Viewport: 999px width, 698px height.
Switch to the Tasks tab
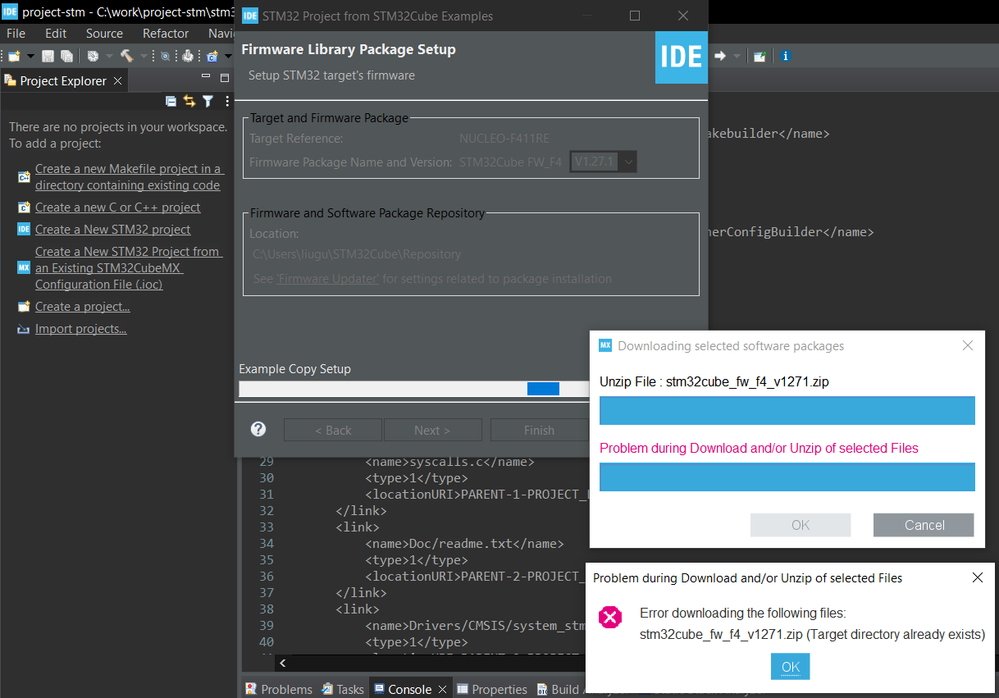coord(343,689)
